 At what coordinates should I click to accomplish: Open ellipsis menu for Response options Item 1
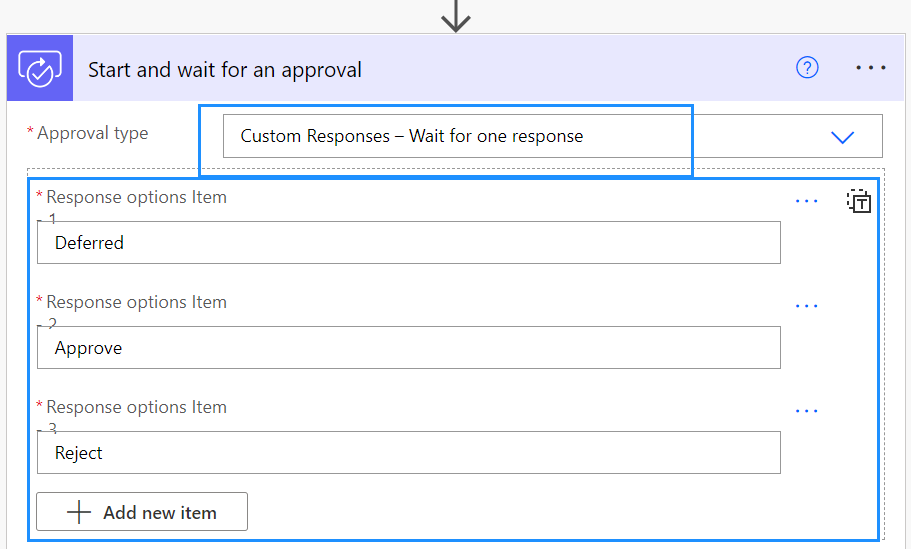point(806,201)
